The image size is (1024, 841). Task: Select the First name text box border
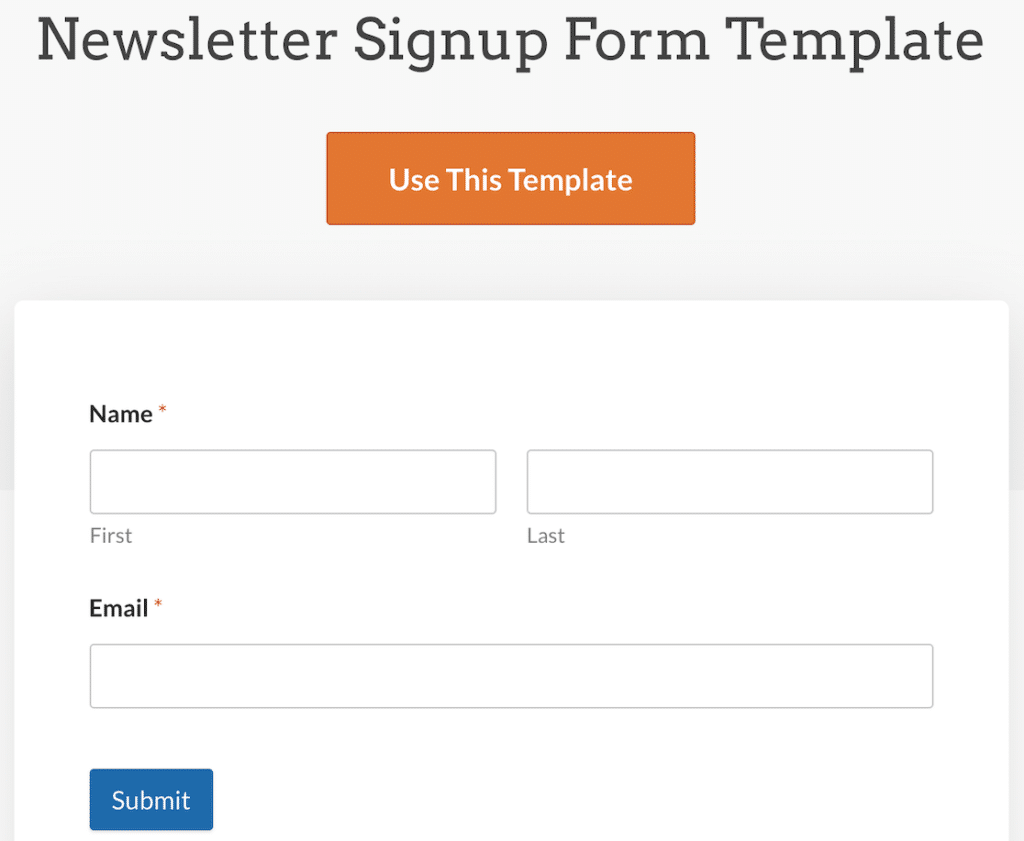[292, 452]
